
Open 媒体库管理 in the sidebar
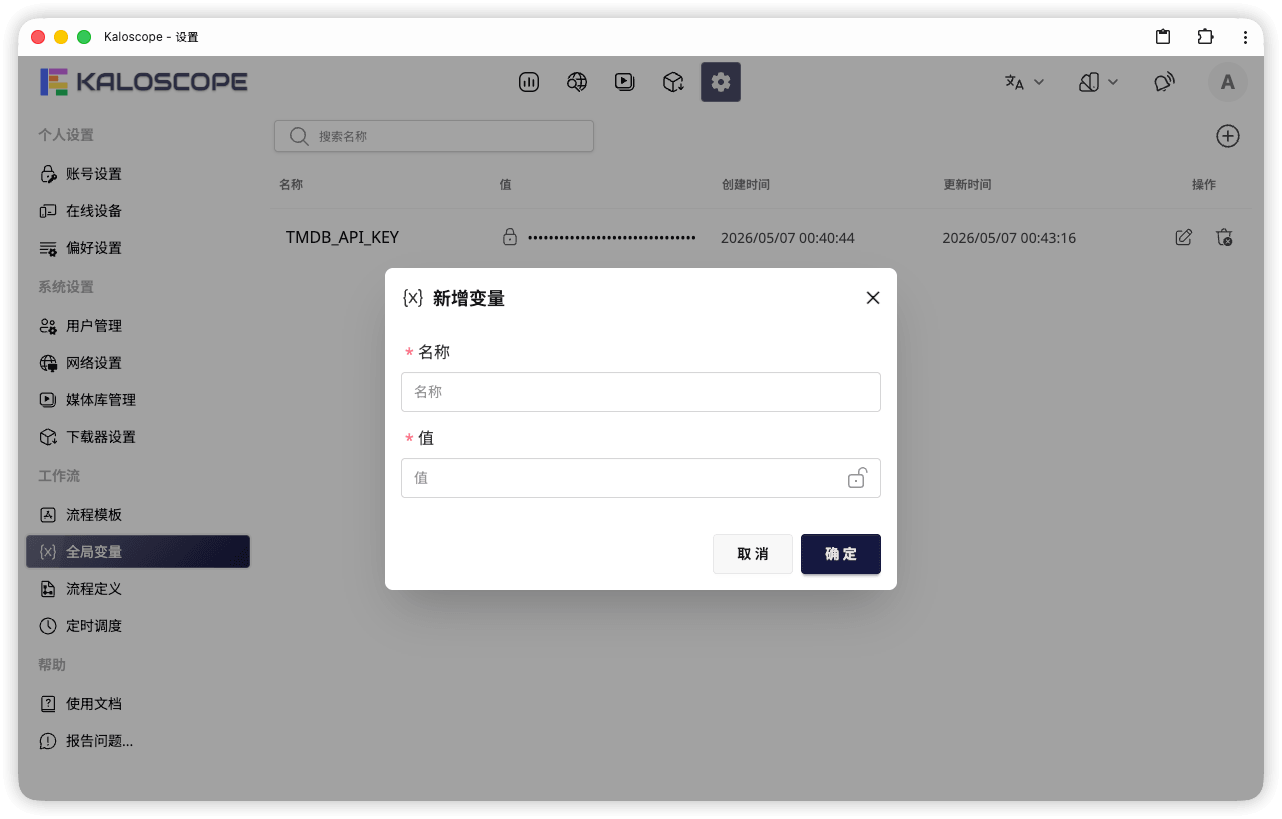pos(138,400)
